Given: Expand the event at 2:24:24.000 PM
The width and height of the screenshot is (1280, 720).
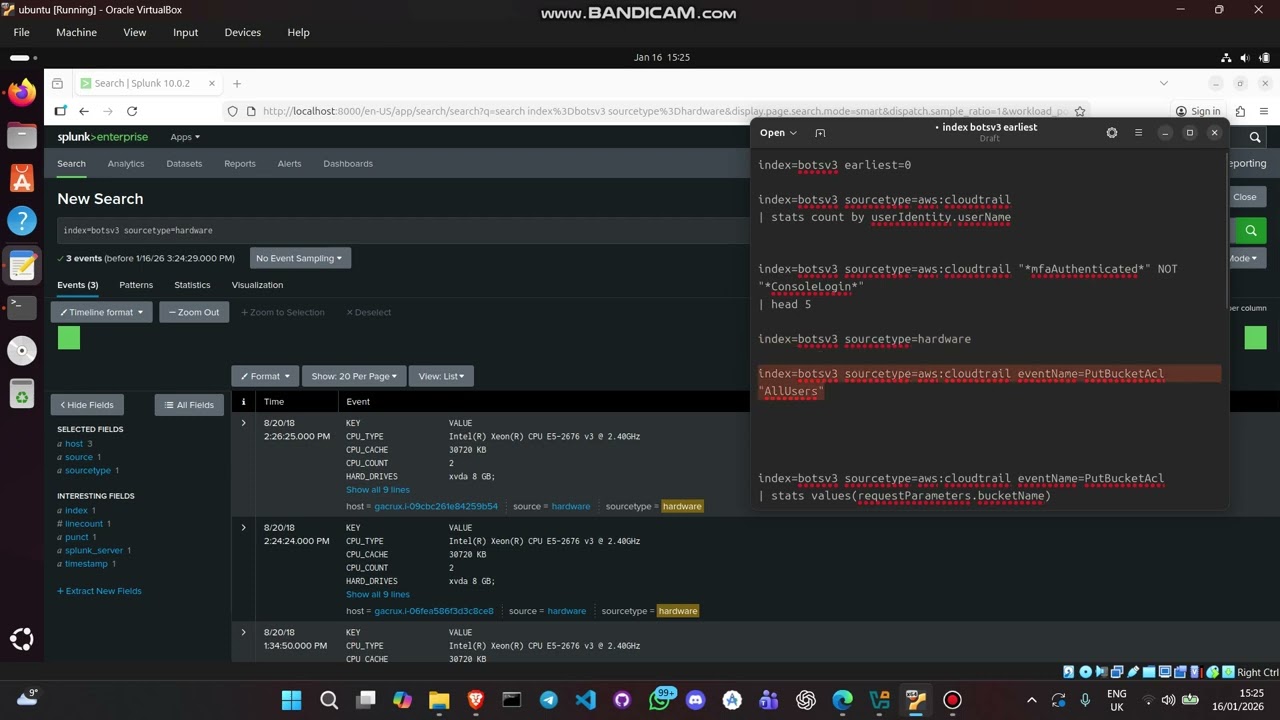Looking at the screenshot, I should [x=243, y=527].
